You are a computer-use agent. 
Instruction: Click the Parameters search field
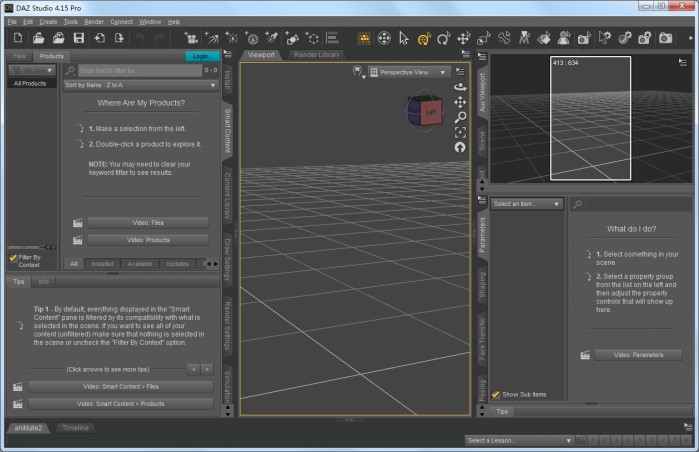coord(637,204)
